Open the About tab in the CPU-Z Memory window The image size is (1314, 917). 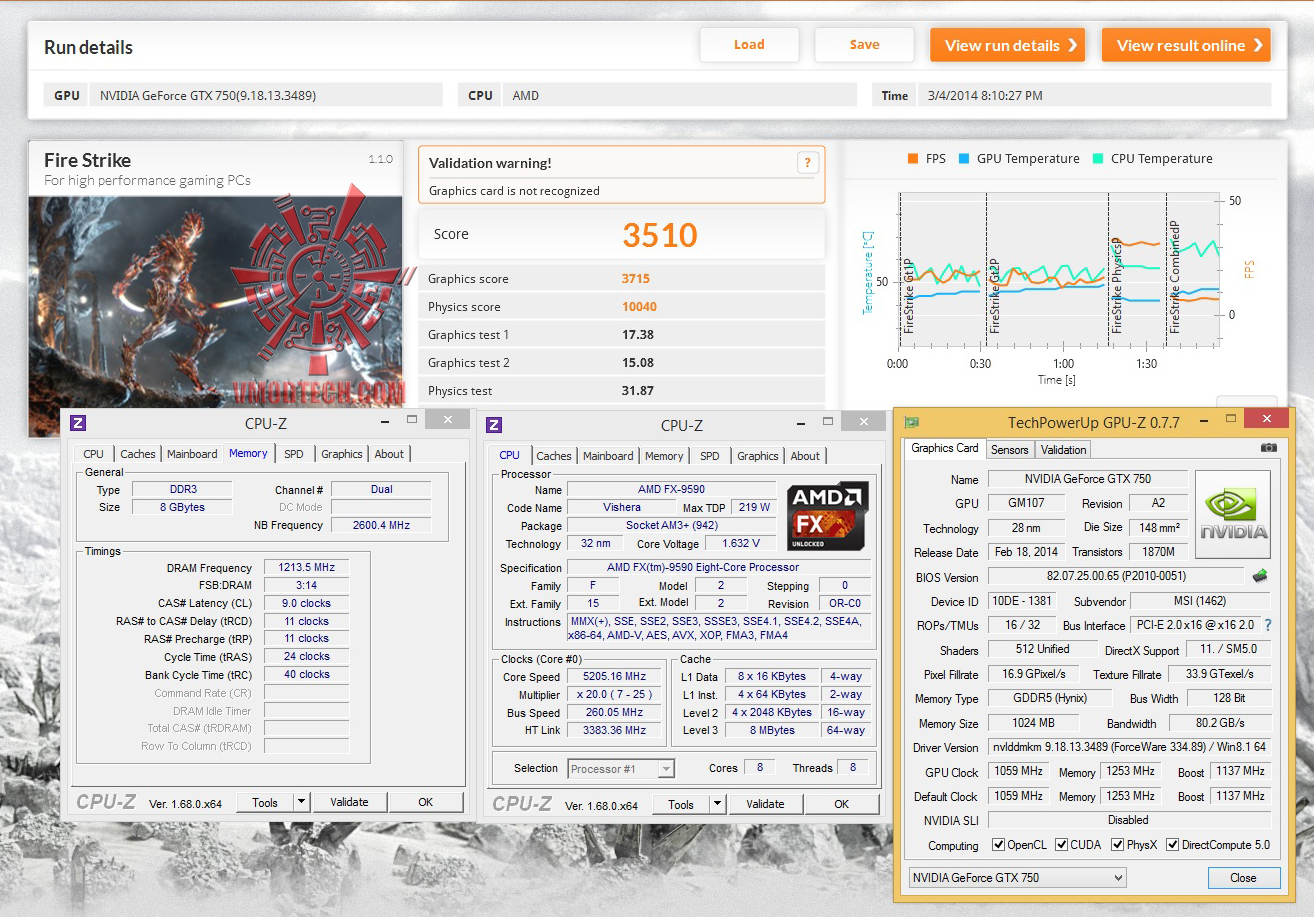(389, 454)
